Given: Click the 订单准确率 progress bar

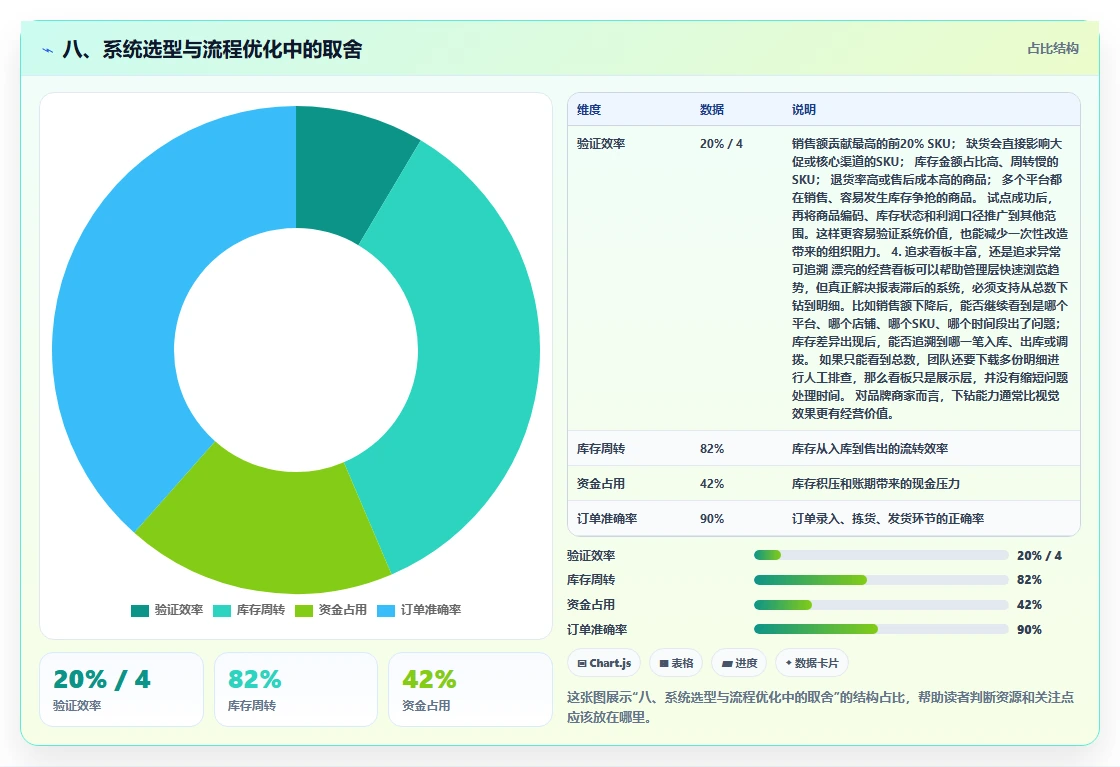Looking at the screenshot, I should 881,629.
